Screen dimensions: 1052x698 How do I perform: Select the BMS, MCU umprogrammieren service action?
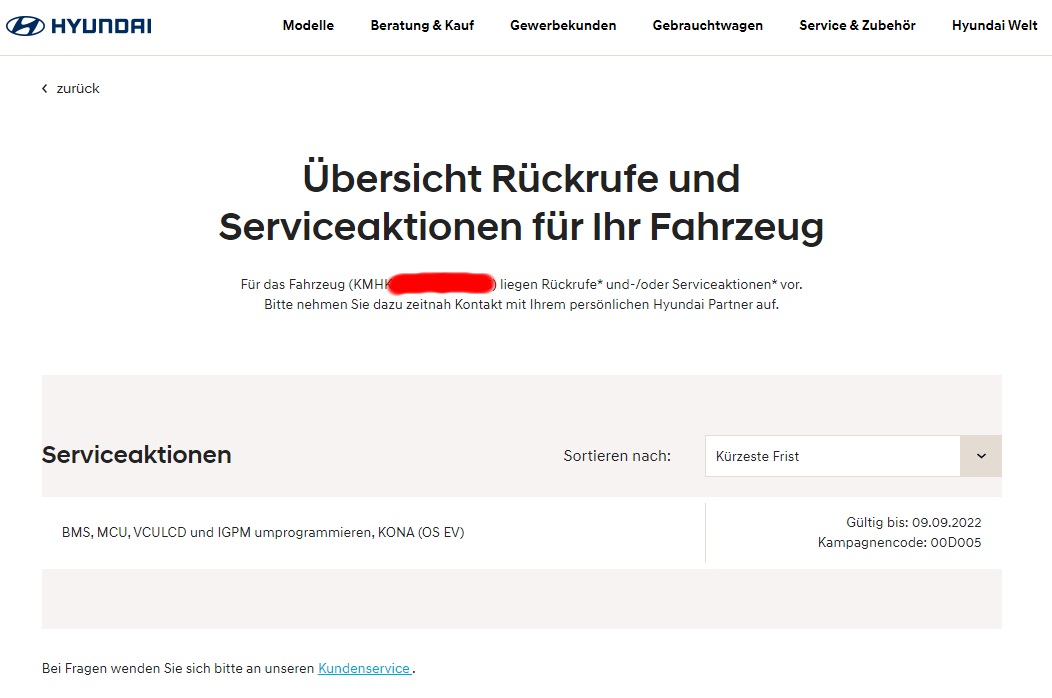coord(263,533)
